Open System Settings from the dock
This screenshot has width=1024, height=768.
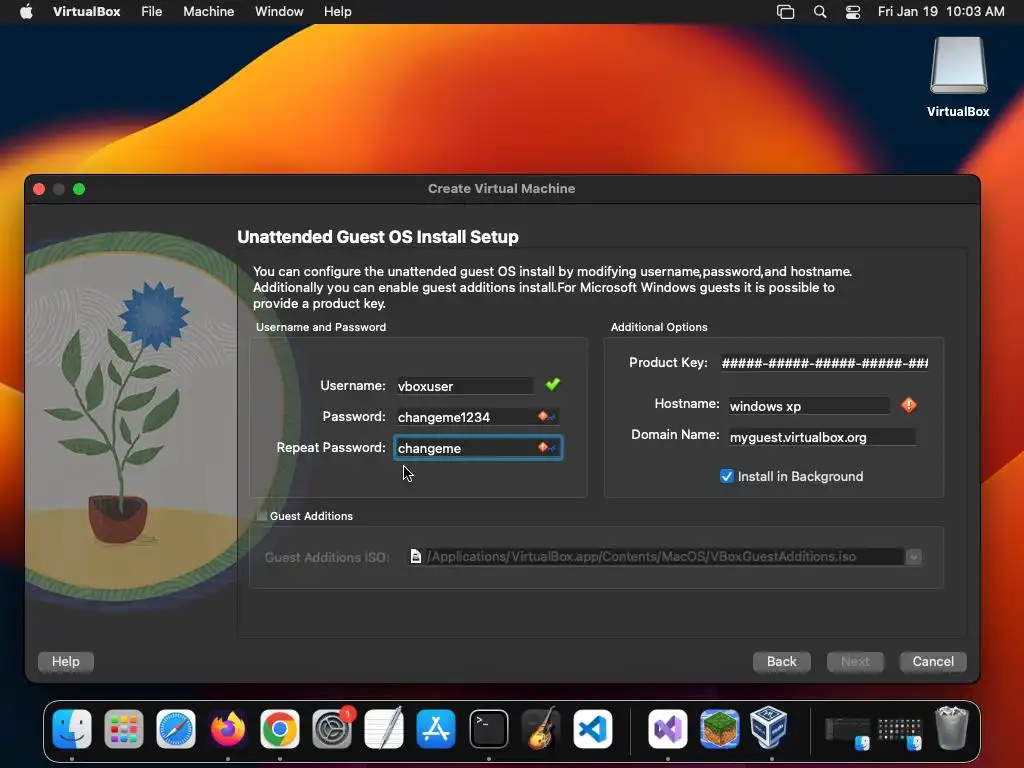(x=332, y=729)
